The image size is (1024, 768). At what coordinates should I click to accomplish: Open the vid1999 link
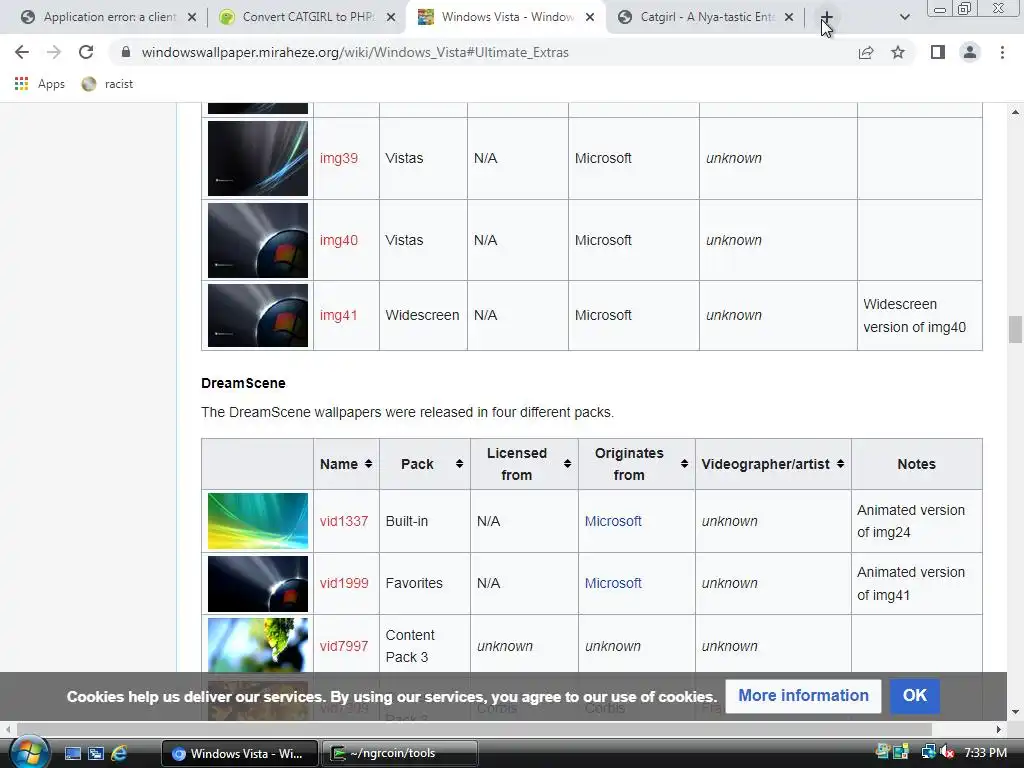(344, 583)
